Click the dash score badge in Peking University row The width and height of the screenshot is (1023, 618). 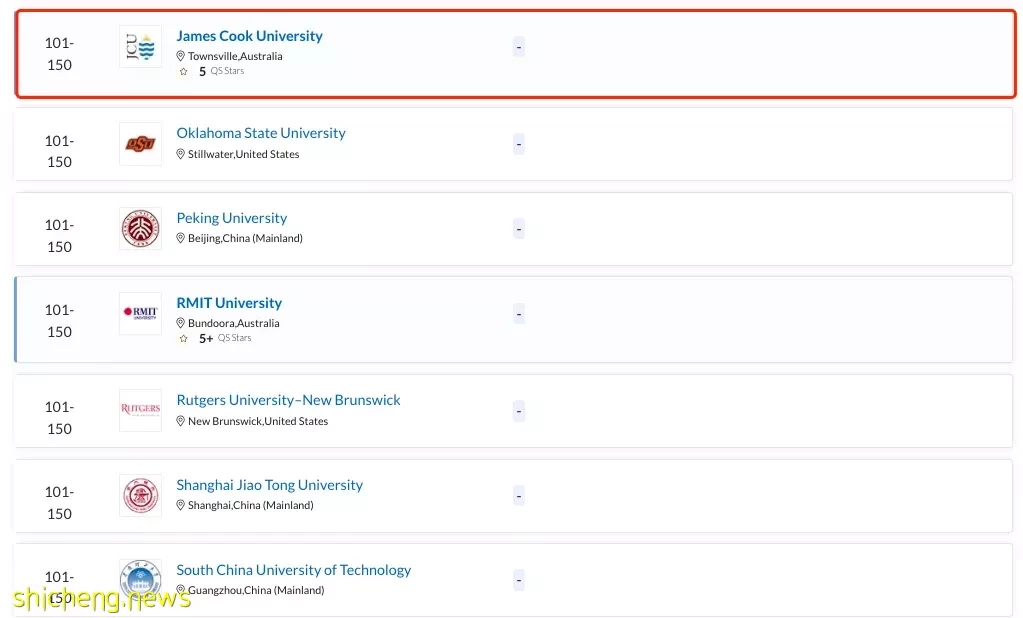(x=519, y=229)
